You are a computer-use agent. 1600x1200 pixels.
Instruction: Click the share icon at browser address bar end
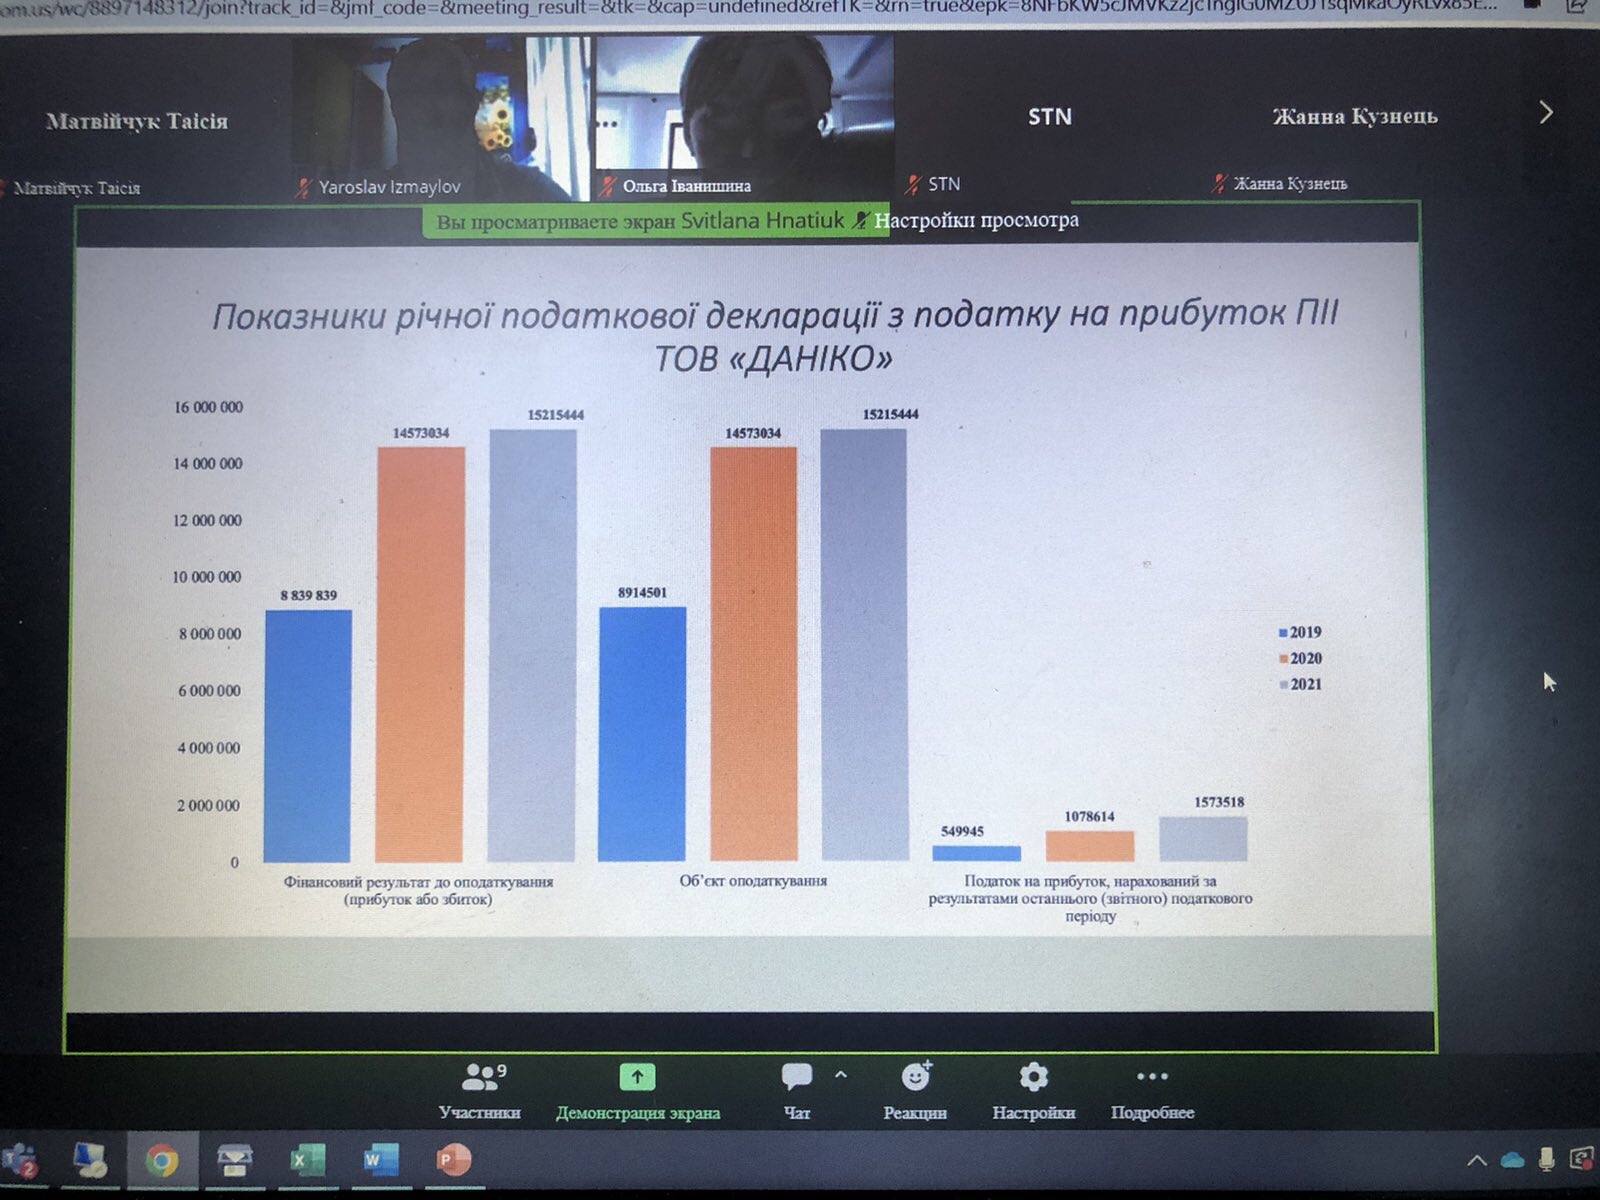[1577, 6]
